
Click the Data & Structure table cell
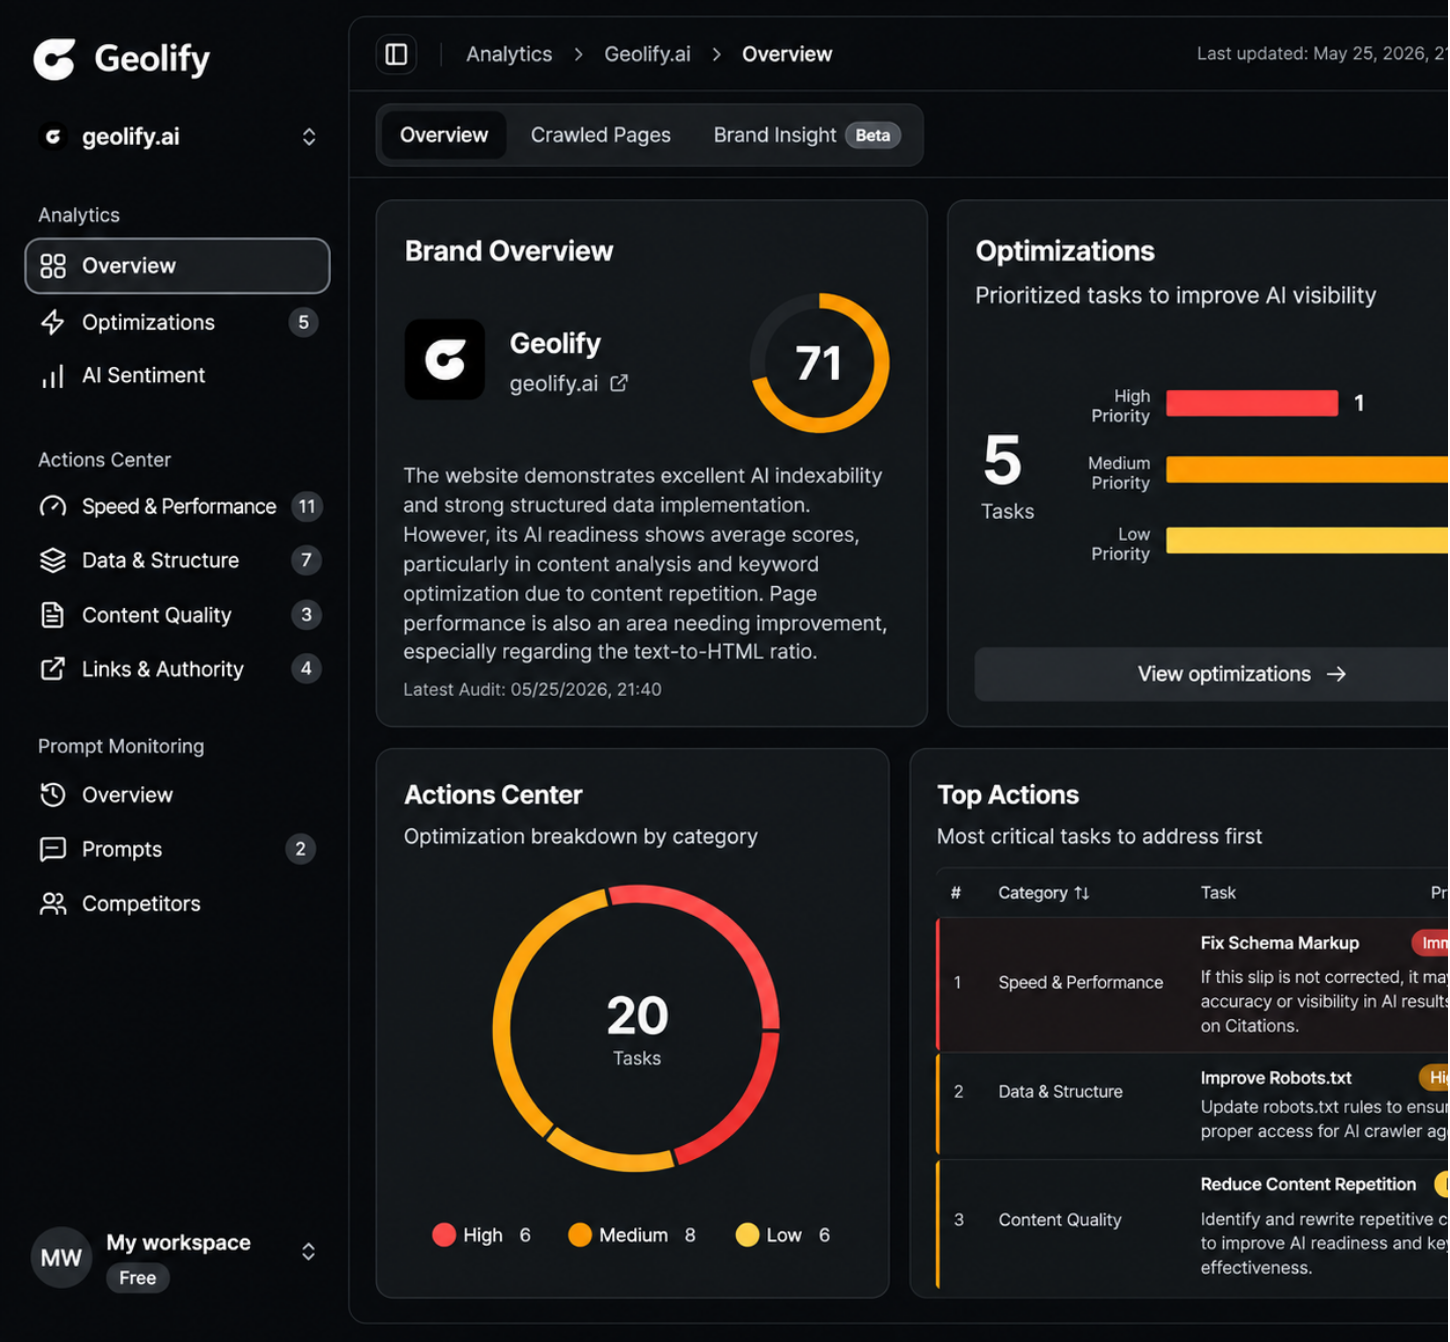click(1060, 1092)
